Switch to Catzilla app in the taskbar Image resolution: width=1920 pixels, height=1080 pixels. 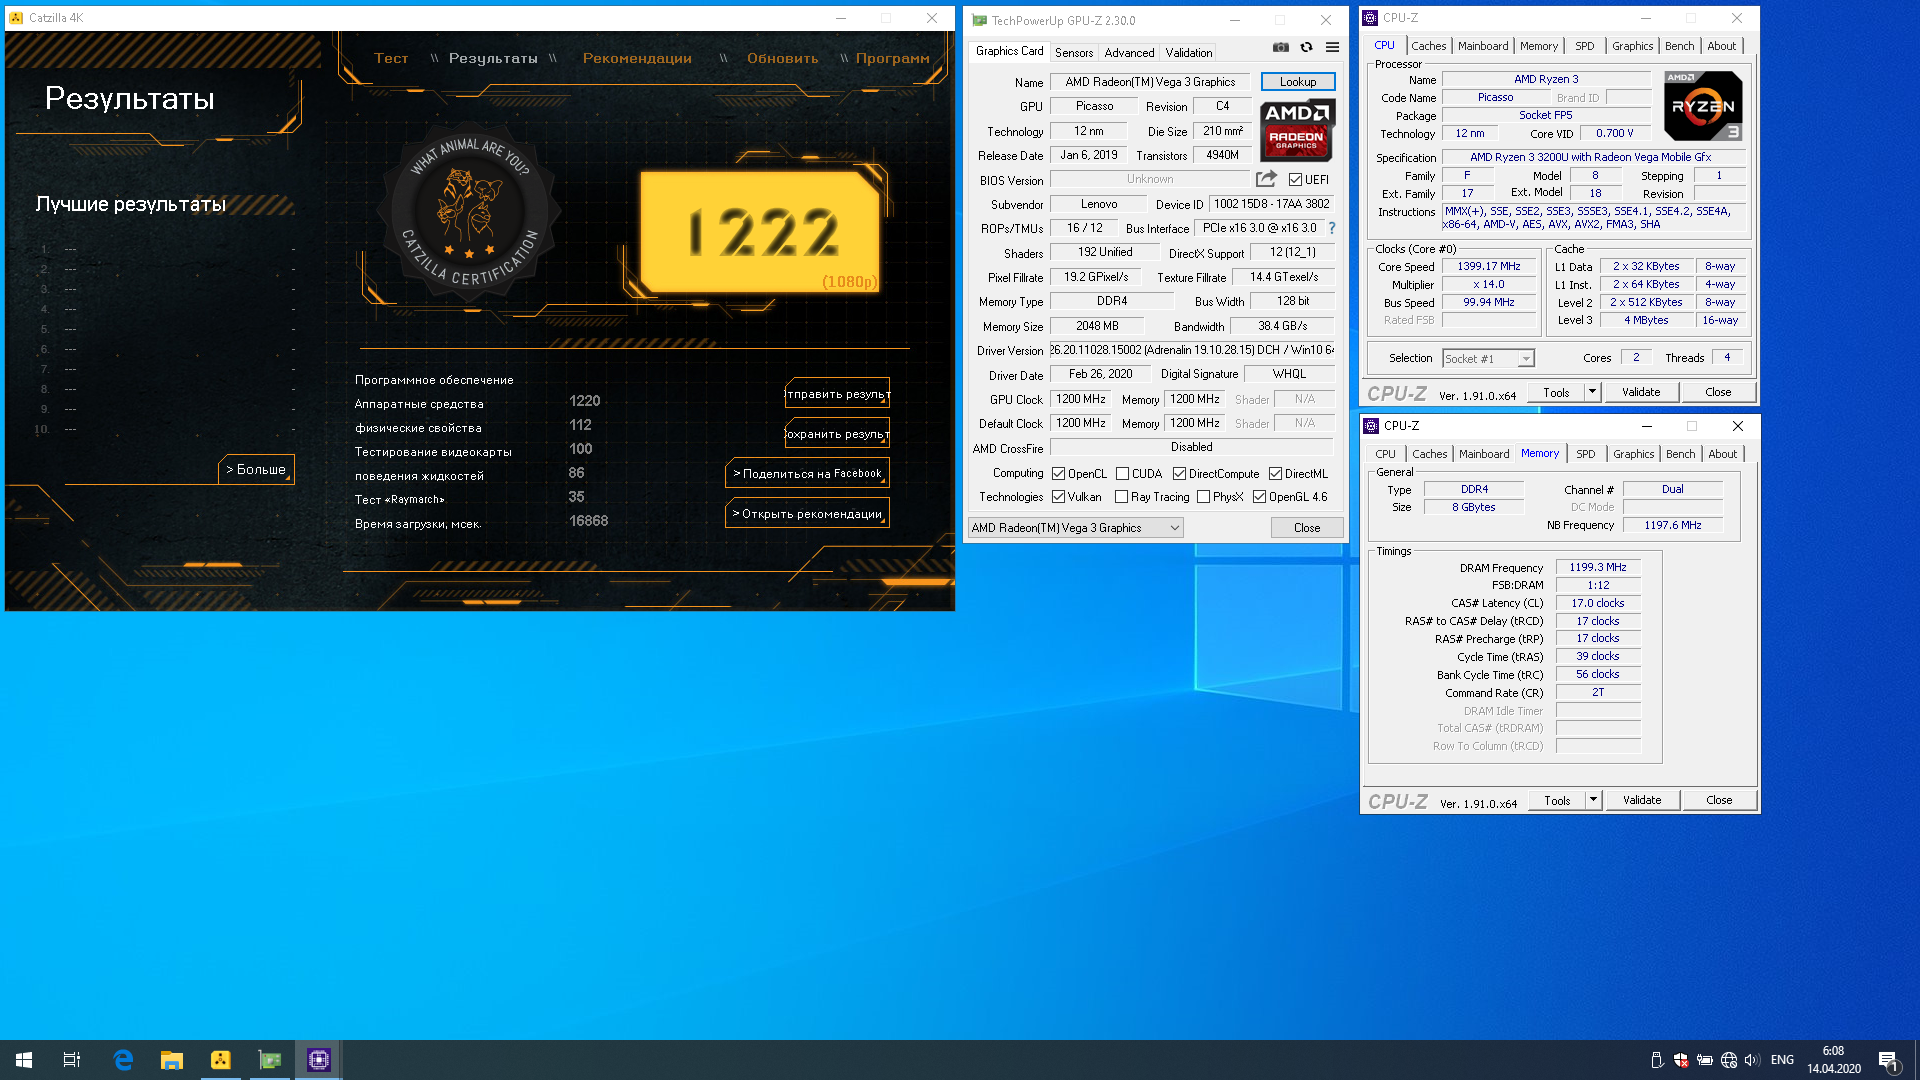pyautogui.click(x=221, y=1060)
